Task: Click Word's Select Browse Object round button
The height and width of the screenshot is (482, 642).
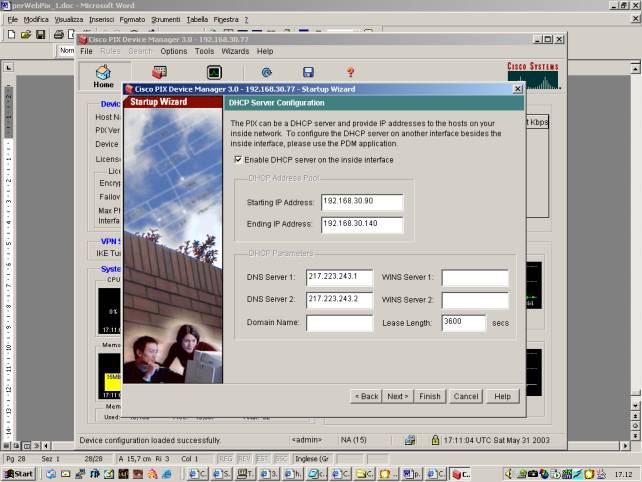Action: pos(635,425)
